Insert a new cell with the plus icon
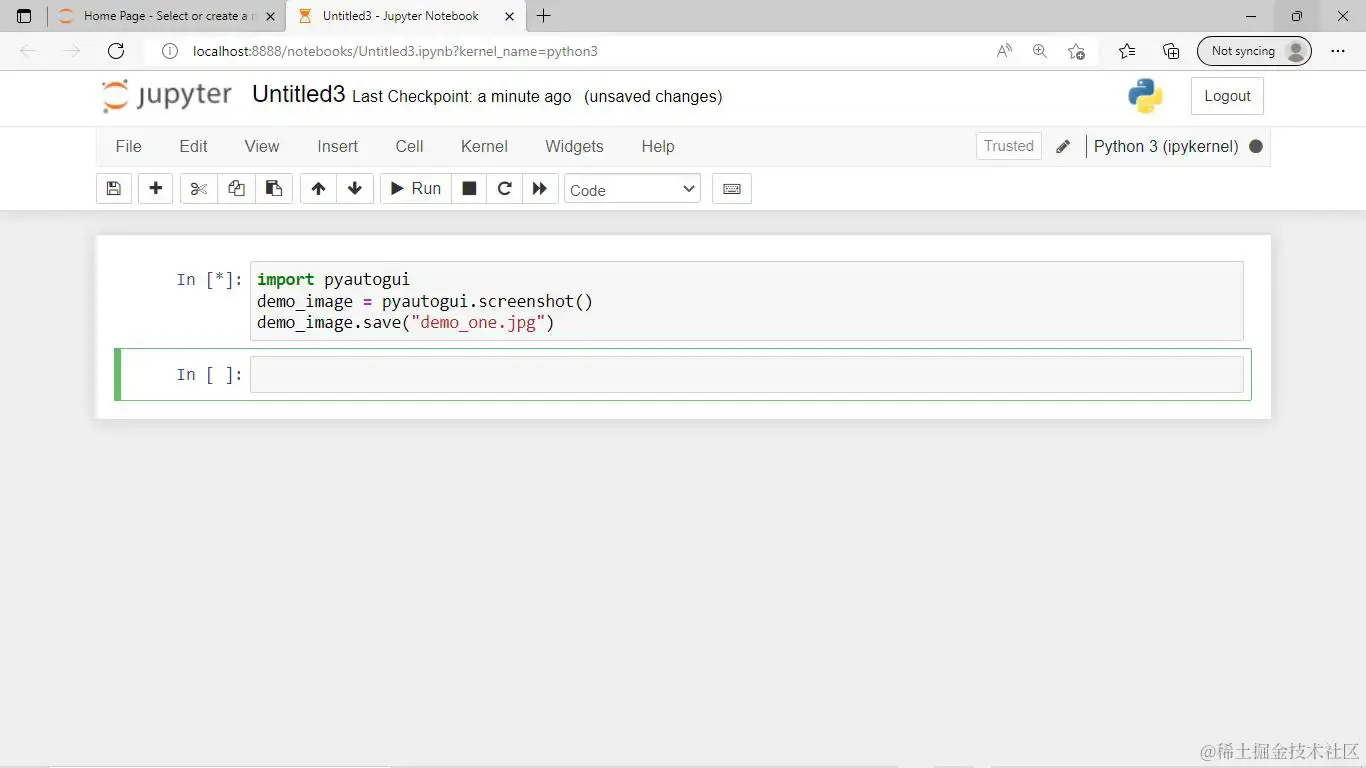The height and width of the screenshot is (768, 1366). (155, 188)
